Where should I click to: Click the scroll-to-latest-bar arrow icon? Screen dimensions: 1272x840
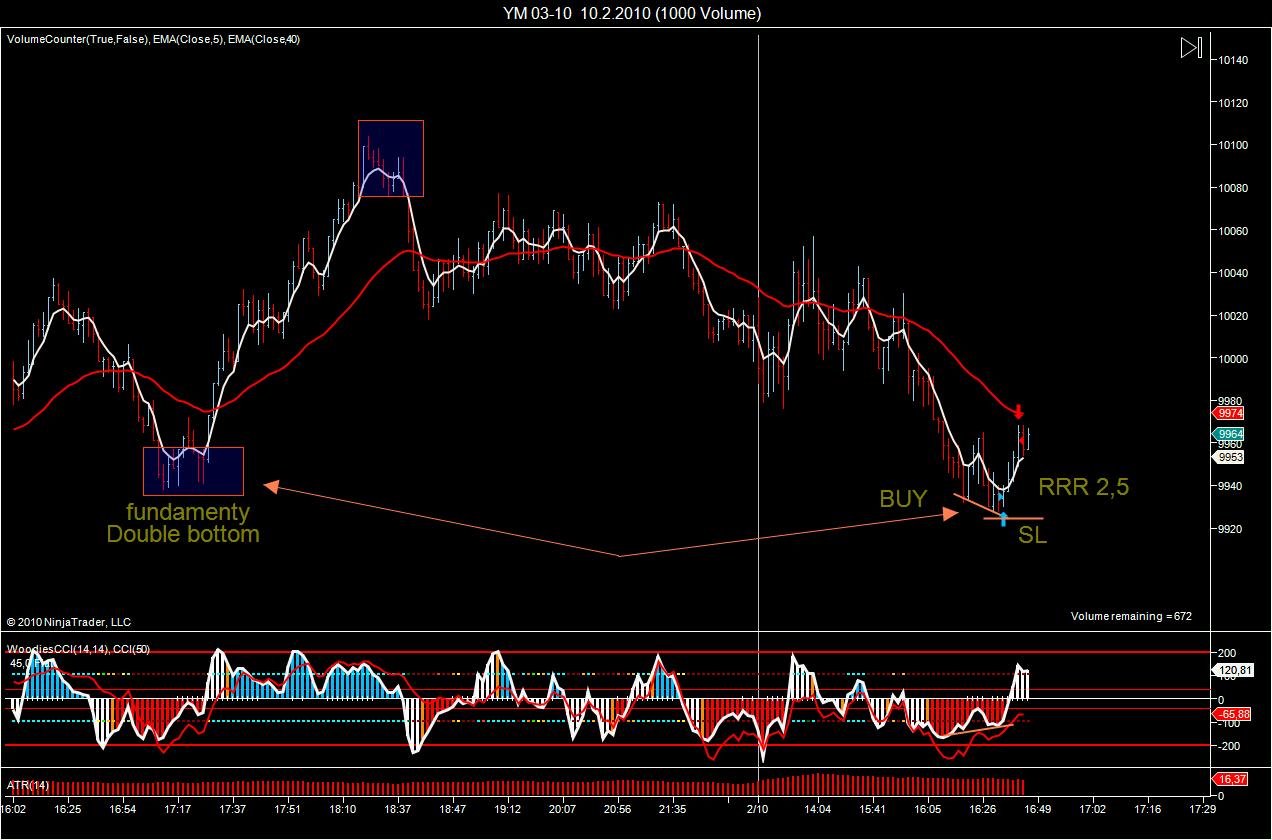(x=1190, y=47)
